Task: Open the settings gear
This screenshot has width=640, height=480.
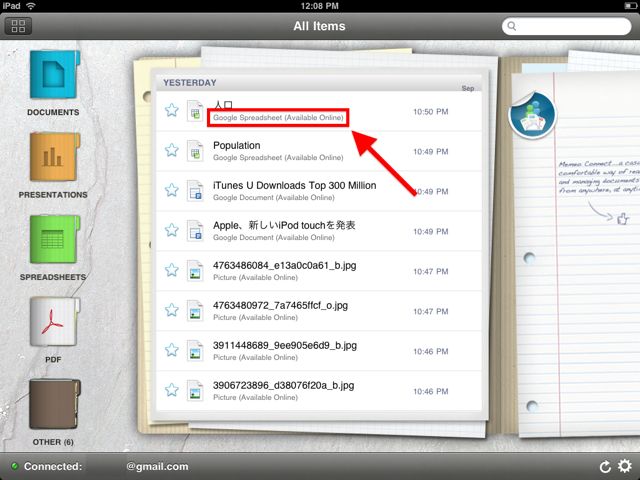Action: [624, 466]
